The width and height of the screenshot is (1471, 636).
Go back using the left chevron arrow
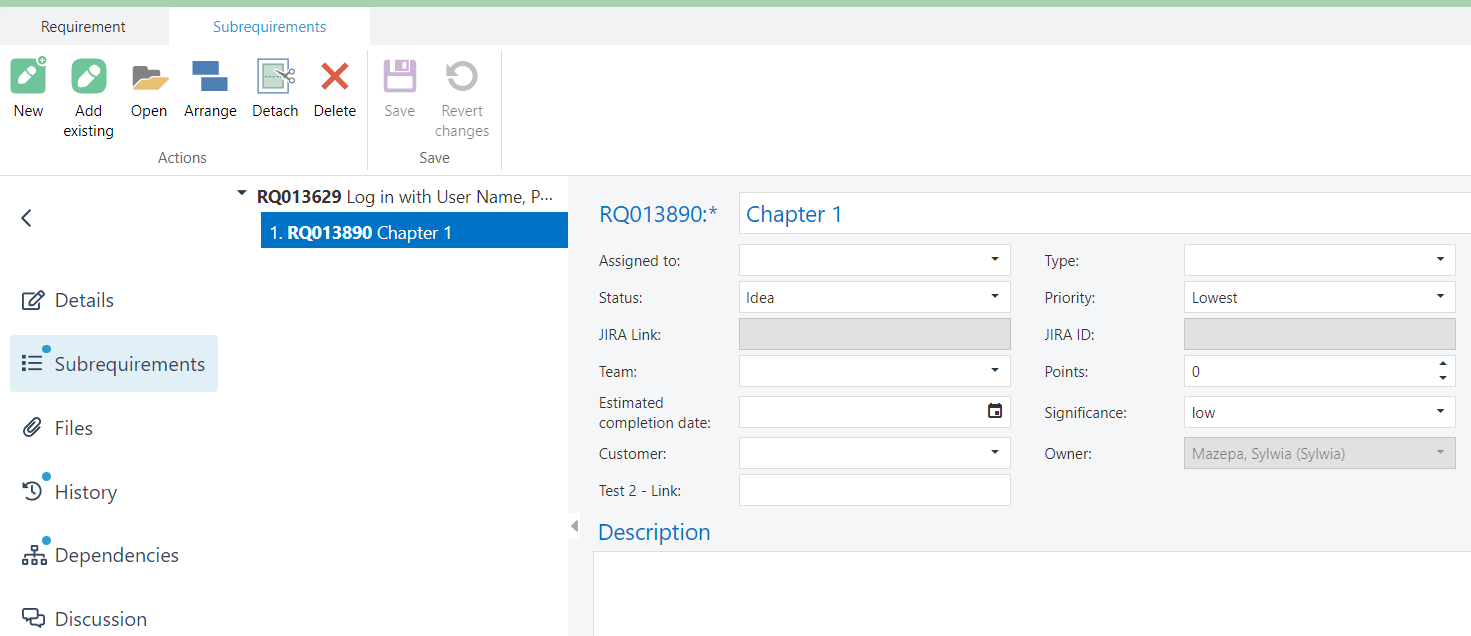tap(27, 218)
